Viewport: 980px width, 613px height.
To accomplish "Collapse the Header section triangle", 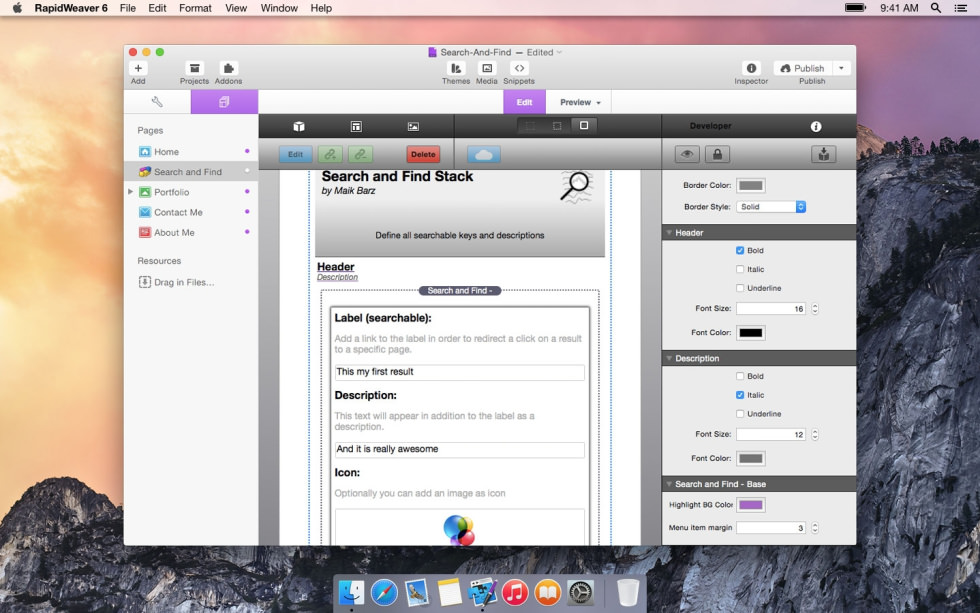I will pyautogui.click(x=669, y=232).
